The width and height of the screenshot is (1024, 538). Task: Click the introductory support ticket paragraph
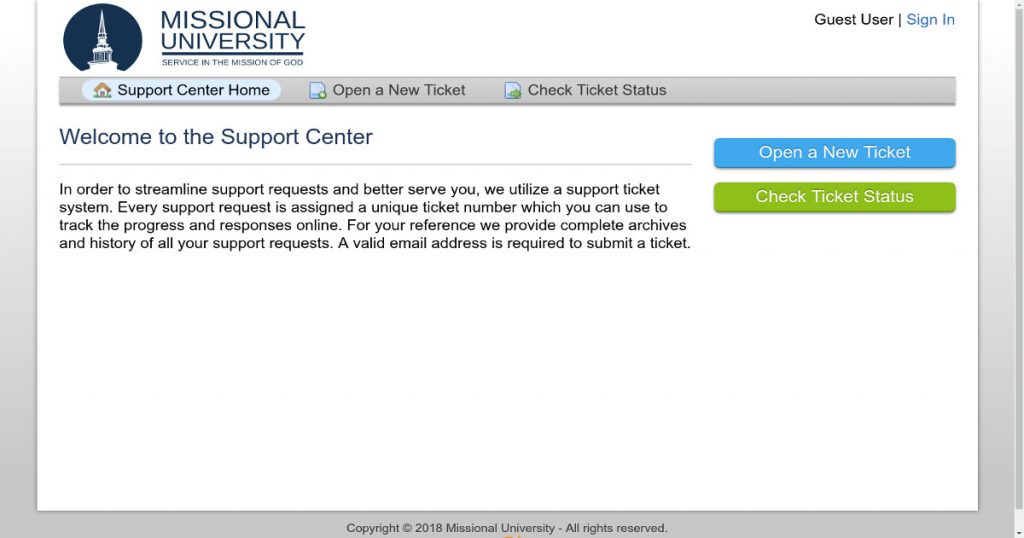(x=375, y=216)
